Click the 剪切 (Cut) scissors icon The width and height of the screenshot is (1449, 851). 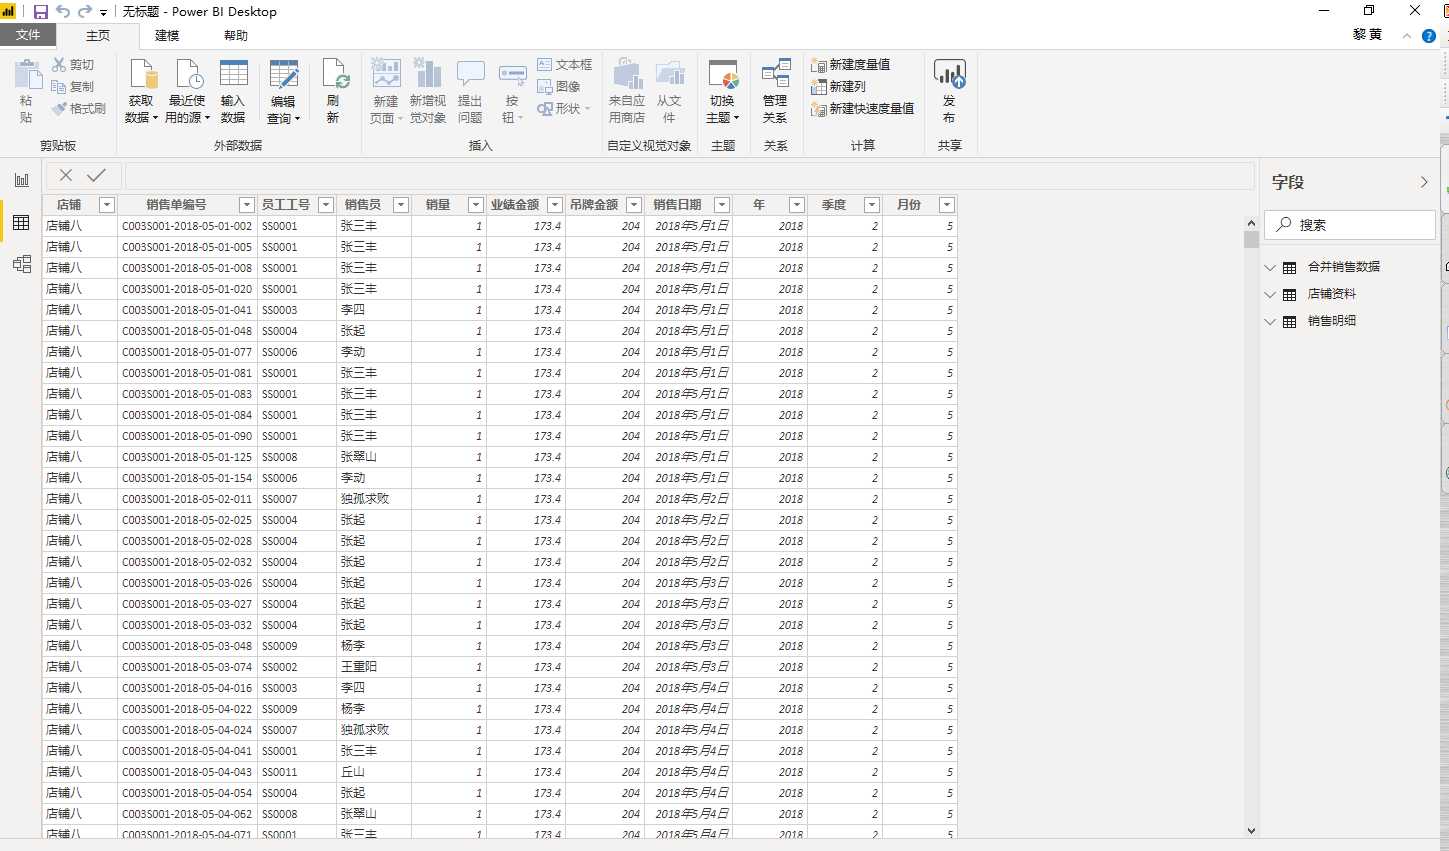click(x=60, y=65)
